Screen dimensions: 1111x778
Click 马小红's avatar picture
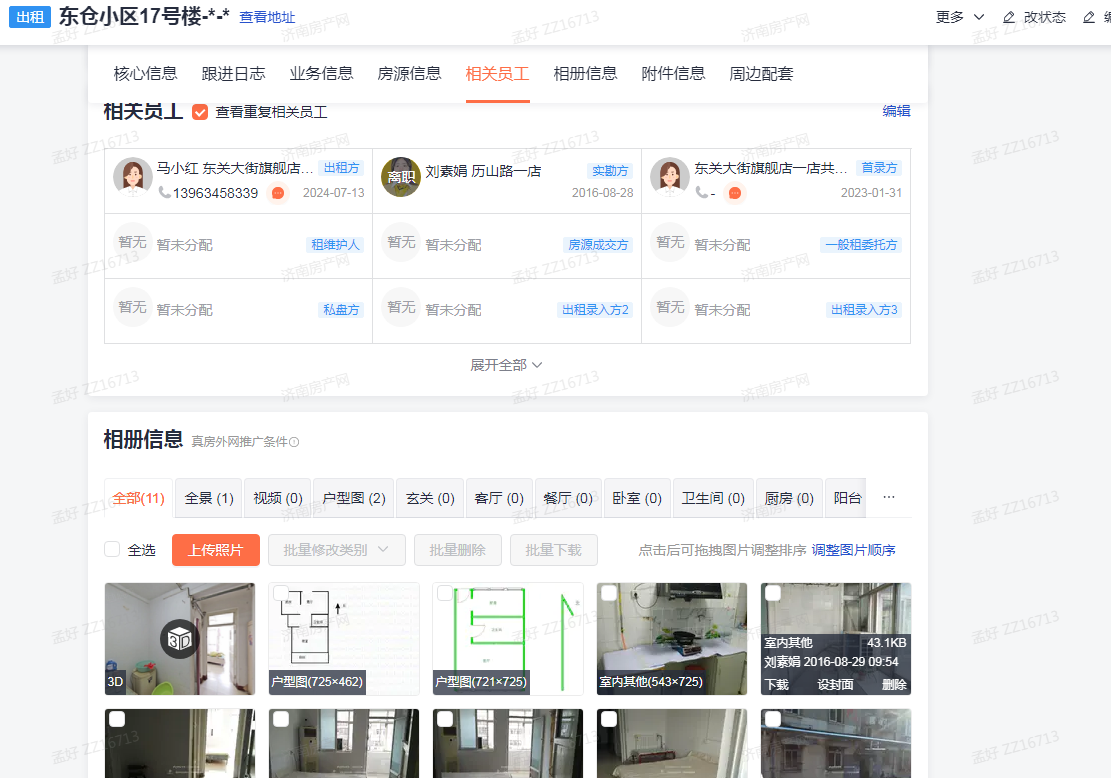(x=132, y=176)
